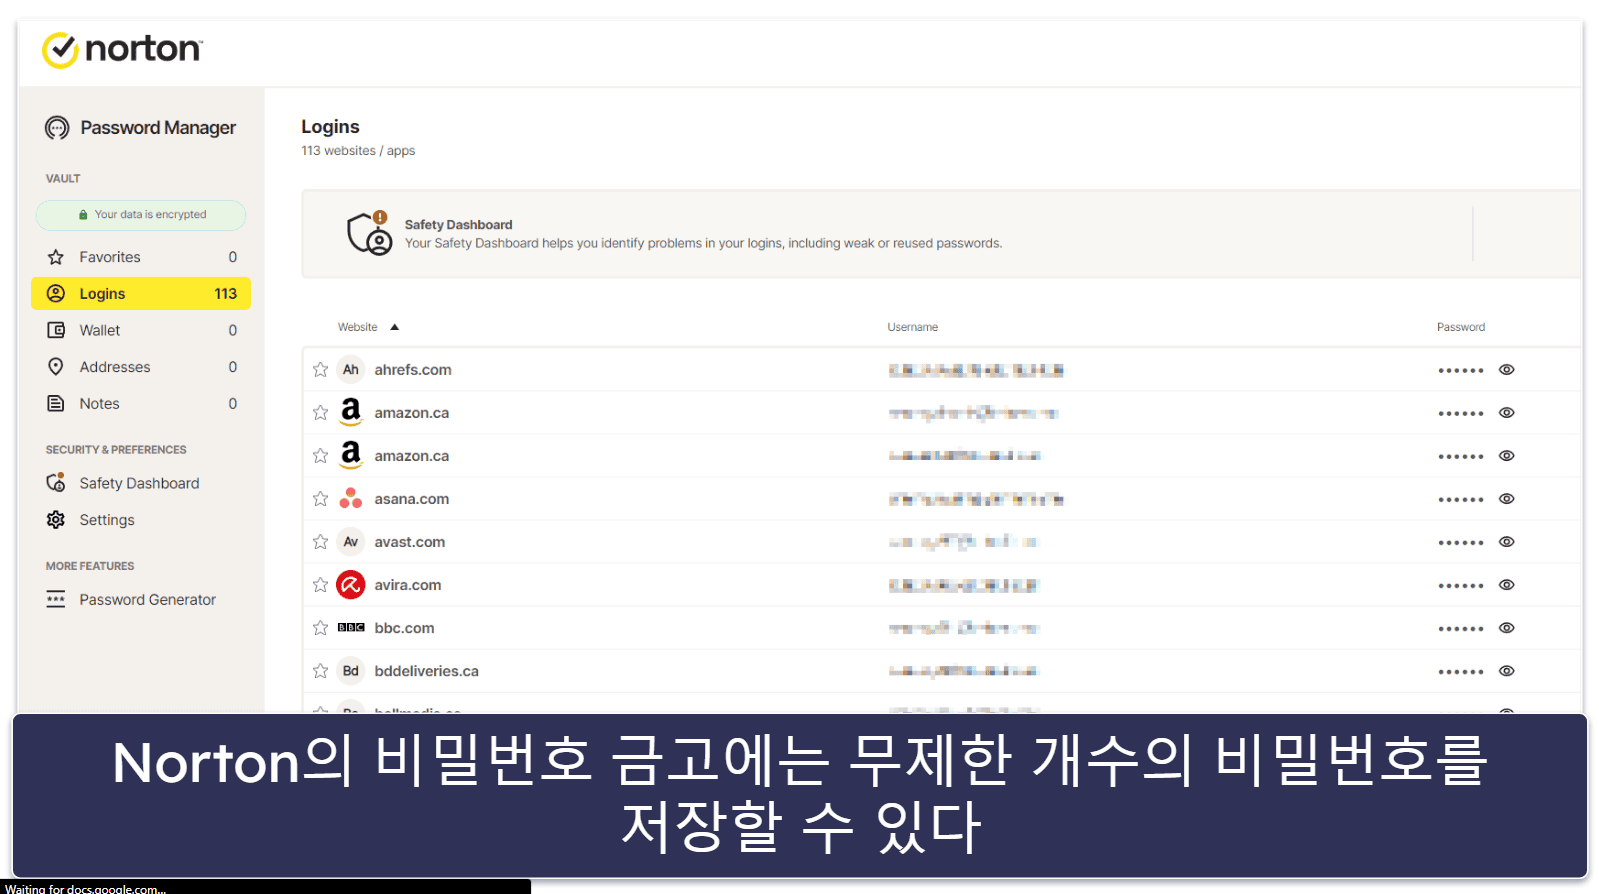
Task: Favorite the bddeliveries.ca login
Action: [320, 671]
